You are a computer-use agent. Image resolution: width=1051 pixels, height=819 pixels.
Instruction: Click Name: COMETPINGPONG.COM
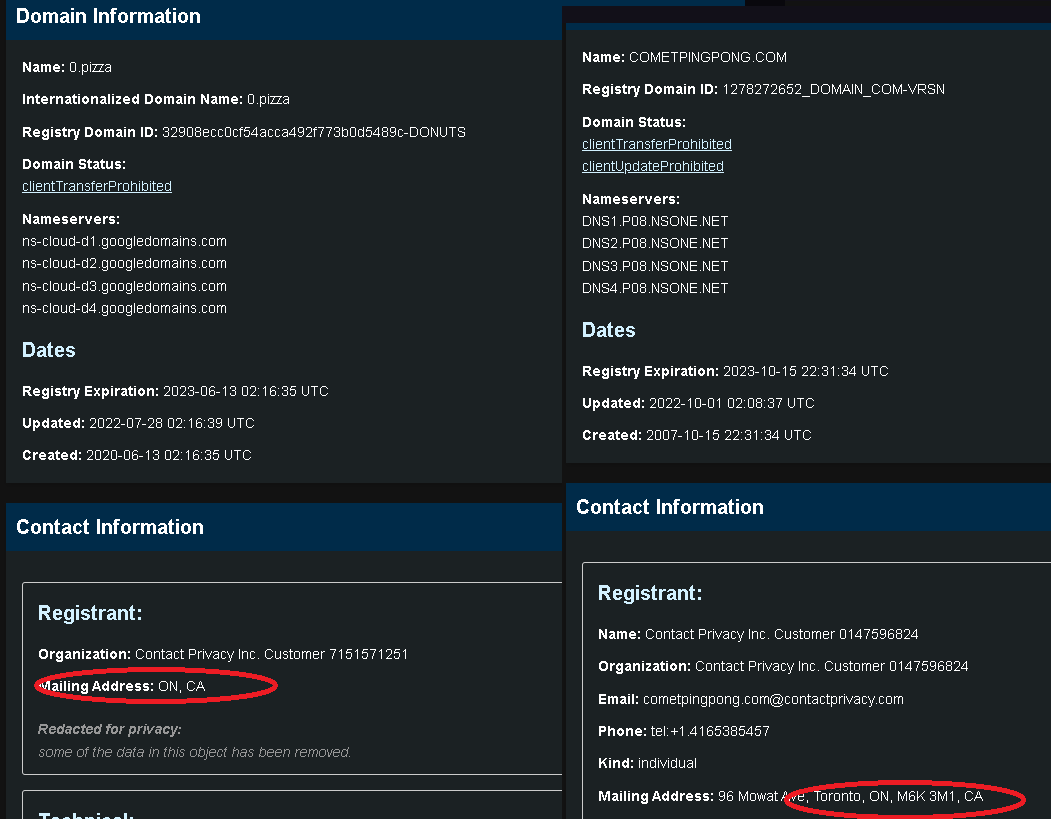click(x=684, y=58)
